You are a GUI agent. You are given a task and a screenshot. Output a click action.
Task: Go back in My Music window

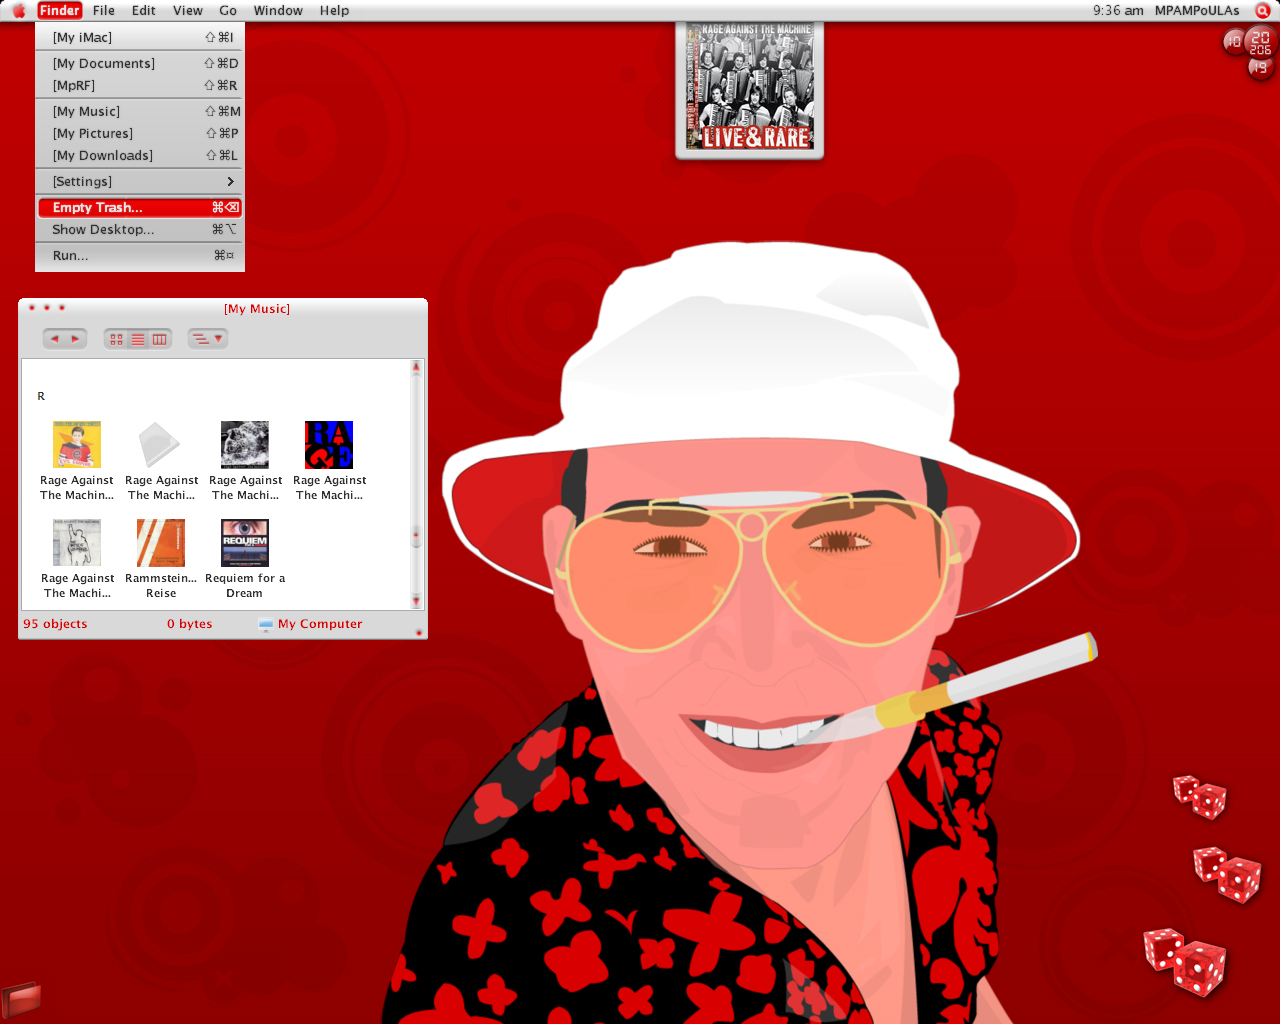pos(54,339)
